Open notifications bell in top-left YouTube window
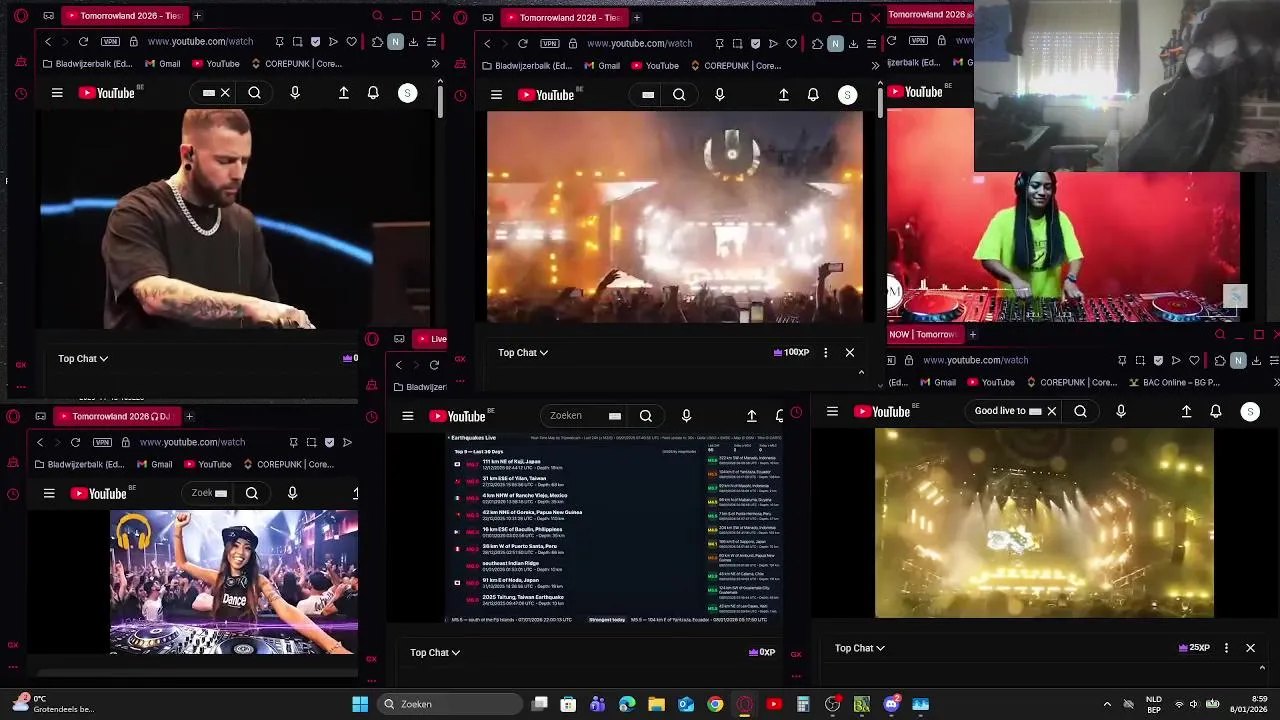 click(373, 93)
